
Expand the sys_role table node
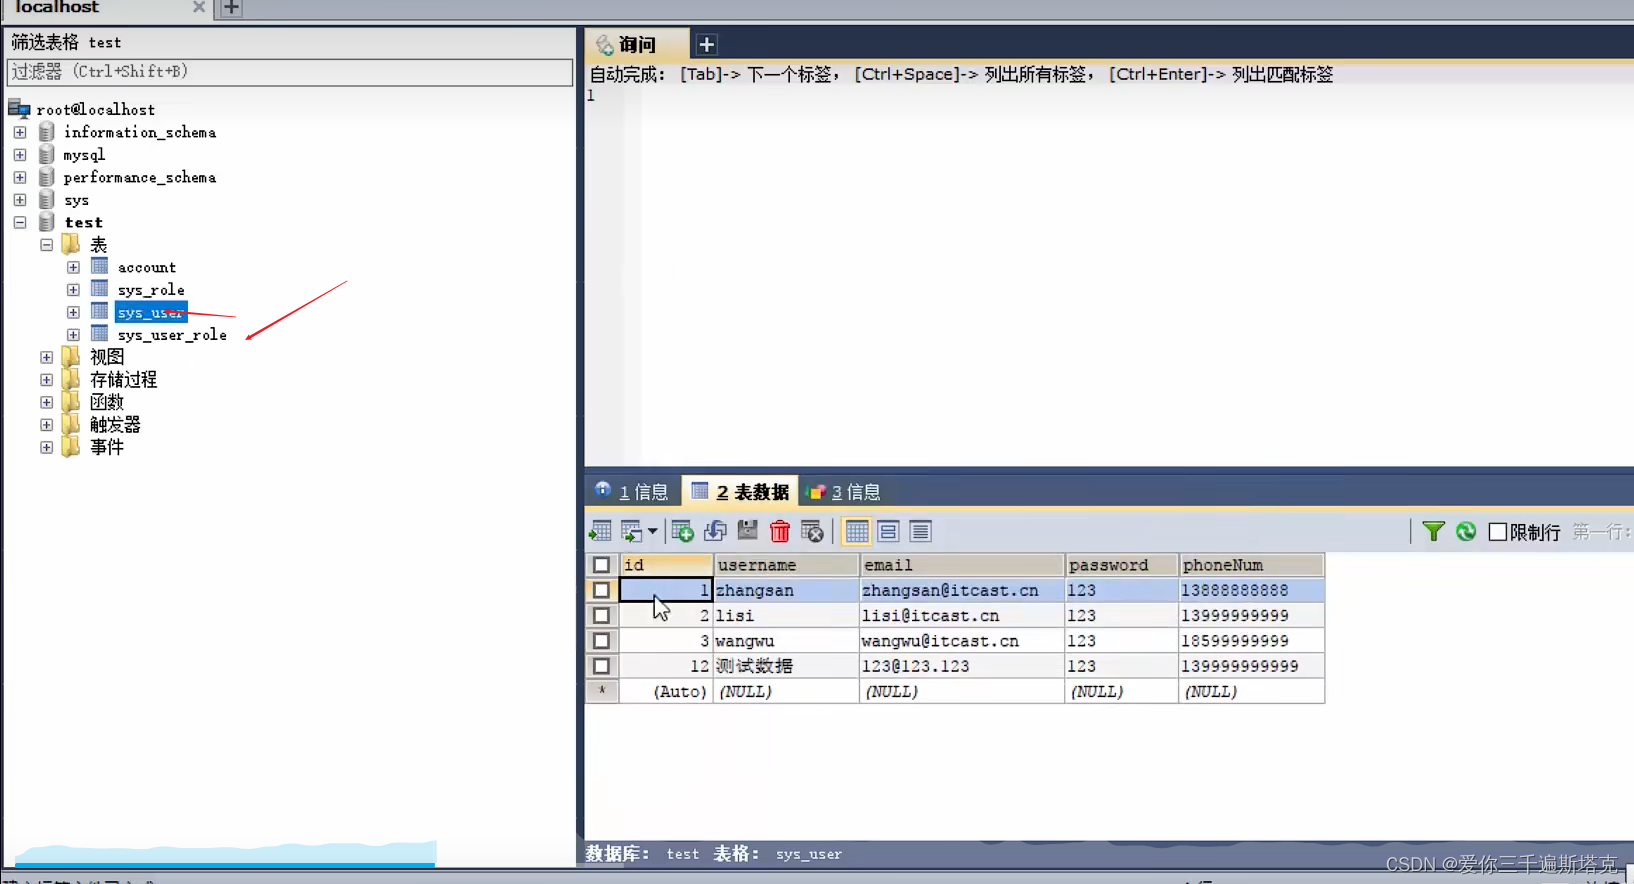pyautogui.click(x=73, y=290)
